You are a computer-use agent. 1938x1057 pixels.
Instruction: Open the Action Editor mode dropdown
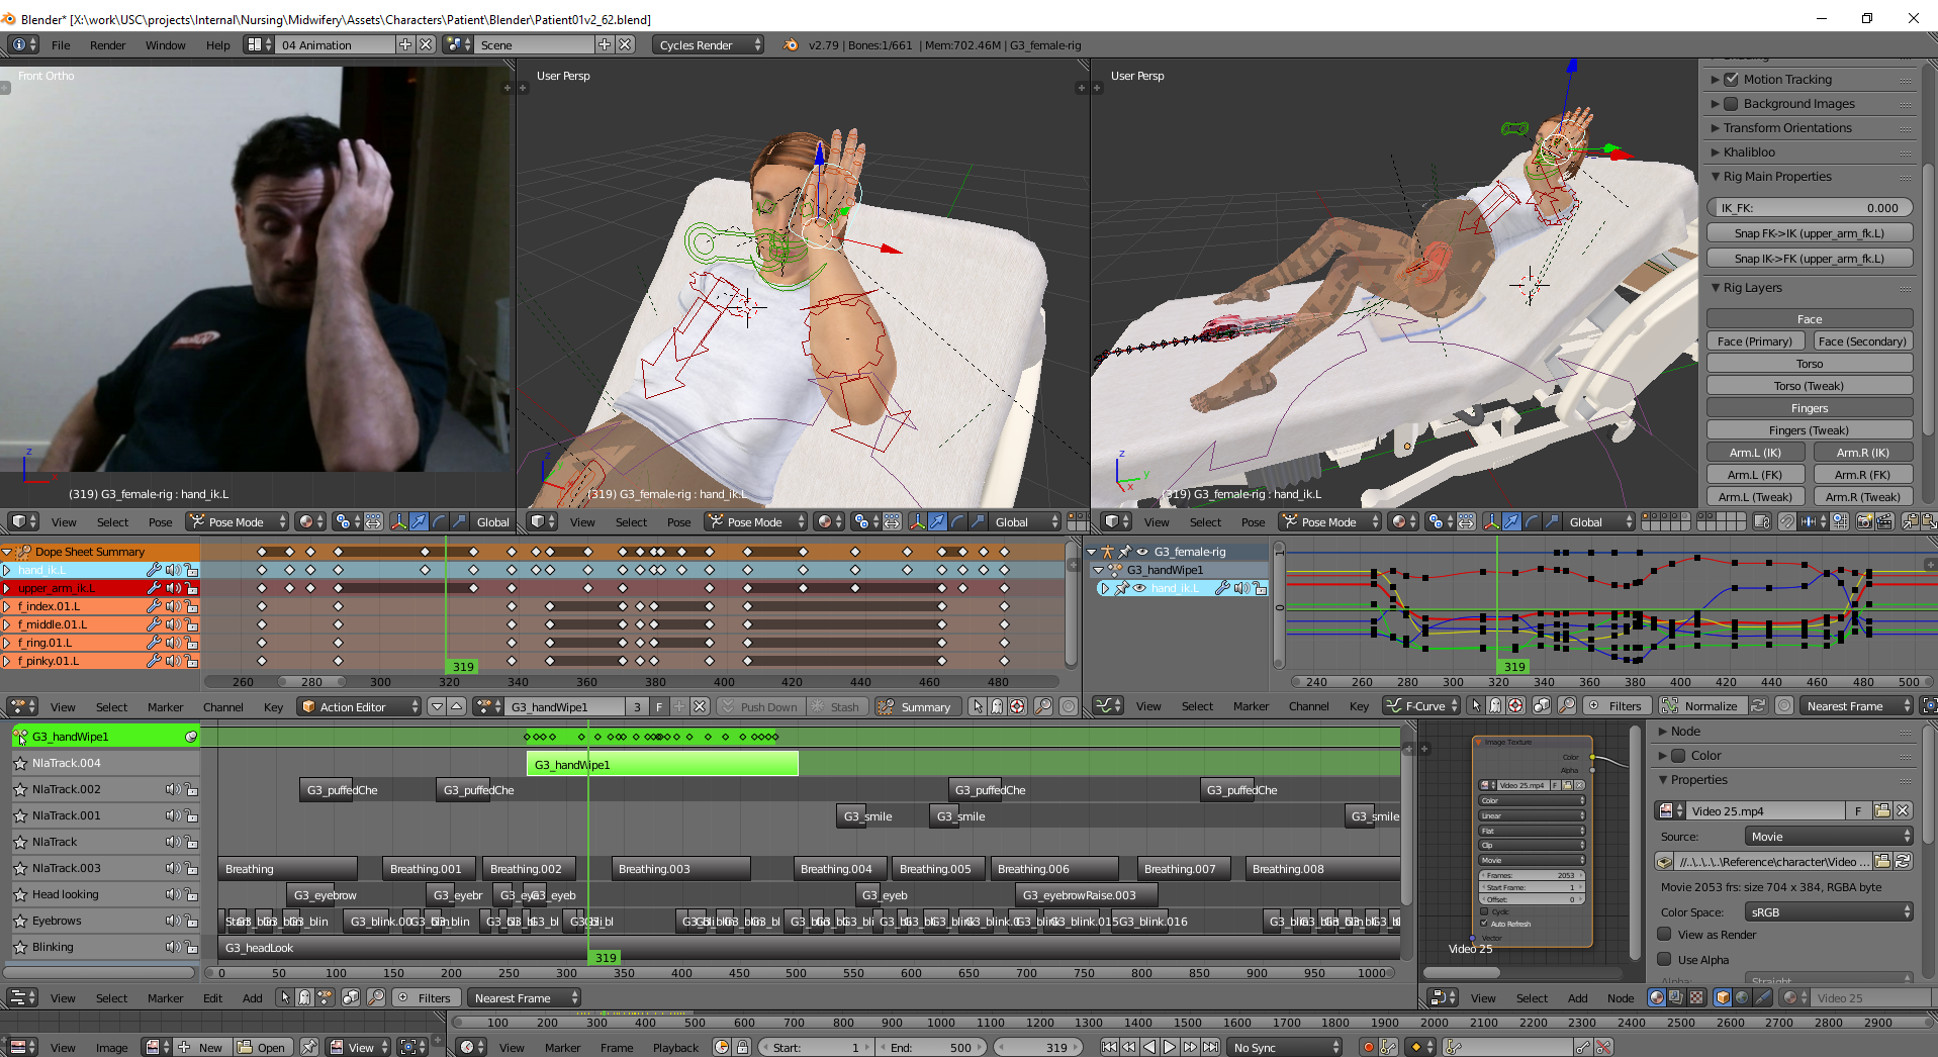[x=360, y=707]
